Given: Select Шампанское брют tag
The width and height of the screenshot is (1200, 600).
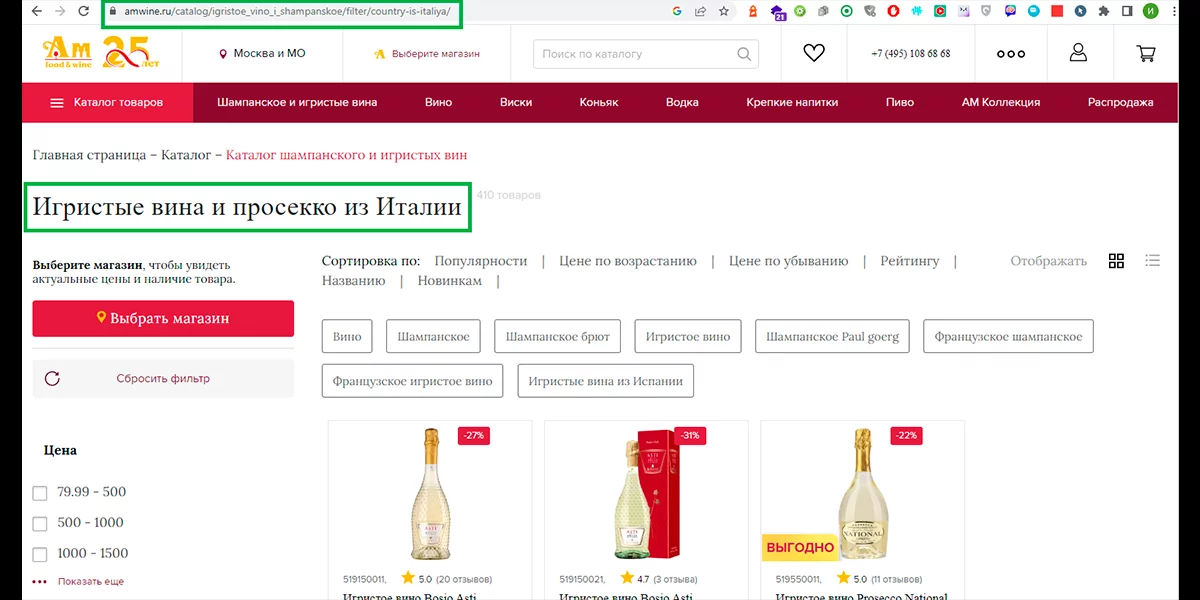Looking at the screenshot, I should (x=558, y=337).
